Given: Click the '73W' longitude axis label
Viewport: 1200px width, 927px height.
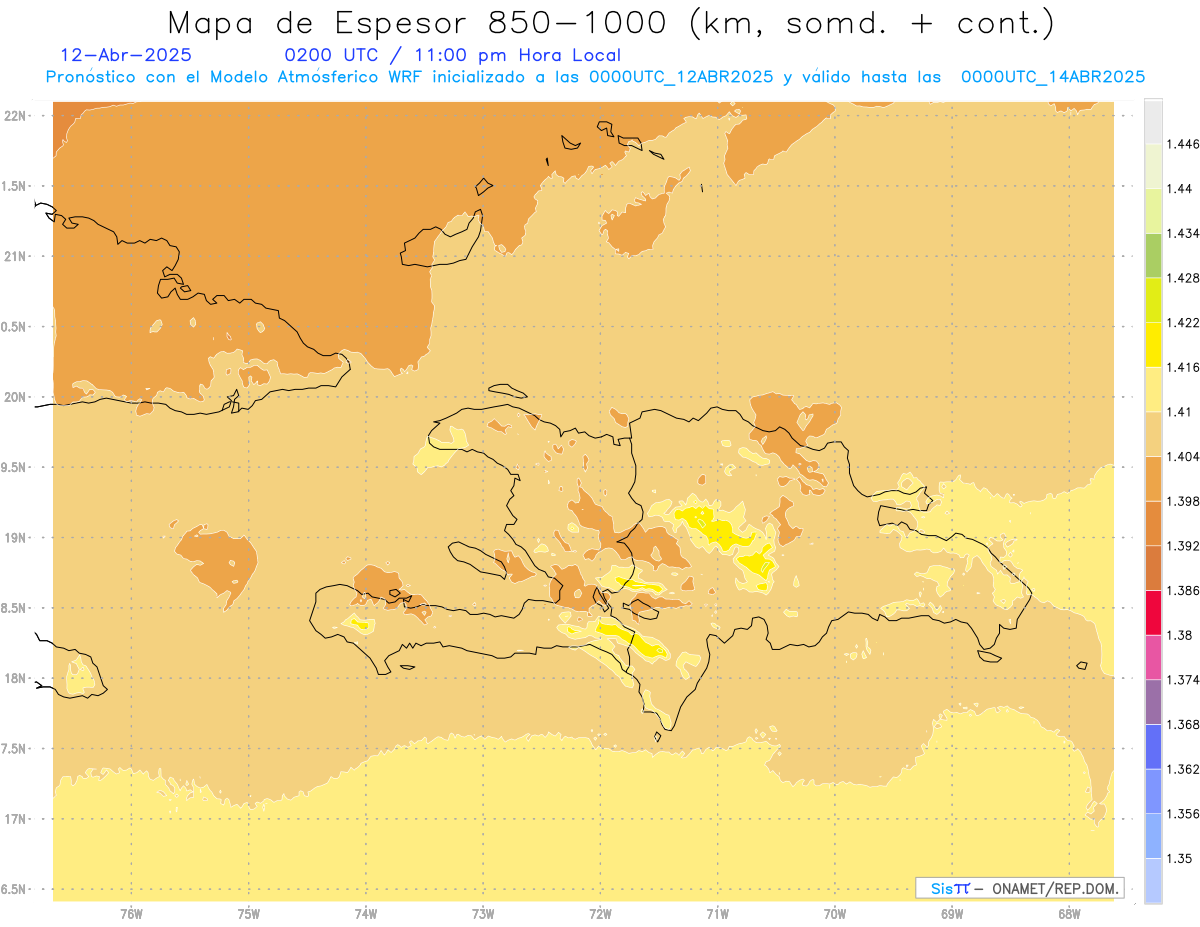Looking at the screenshot, I should click(483, 913).
